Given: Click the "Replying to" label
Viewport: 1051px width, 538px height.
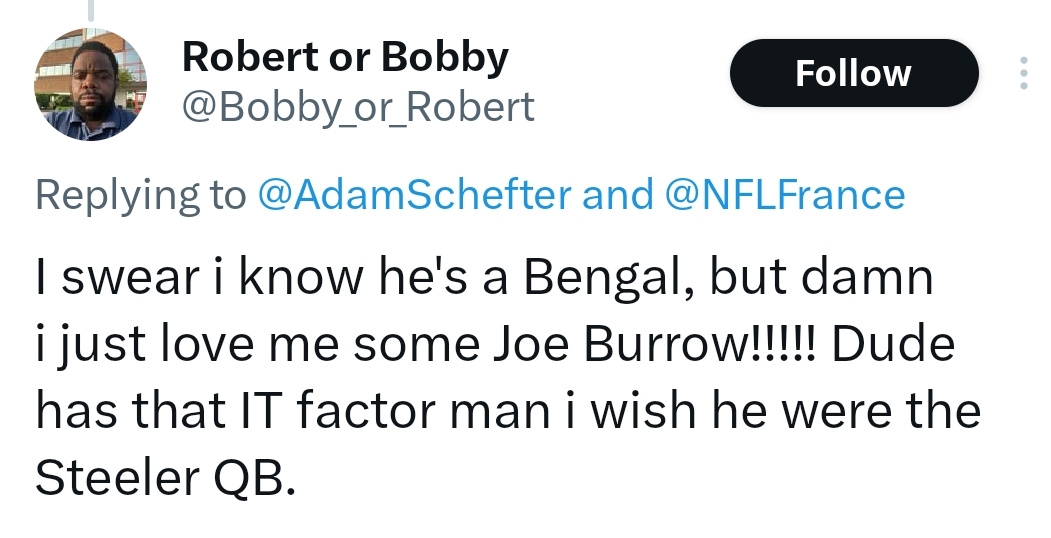Looking at the screenshot, I should tap(141, 196).
